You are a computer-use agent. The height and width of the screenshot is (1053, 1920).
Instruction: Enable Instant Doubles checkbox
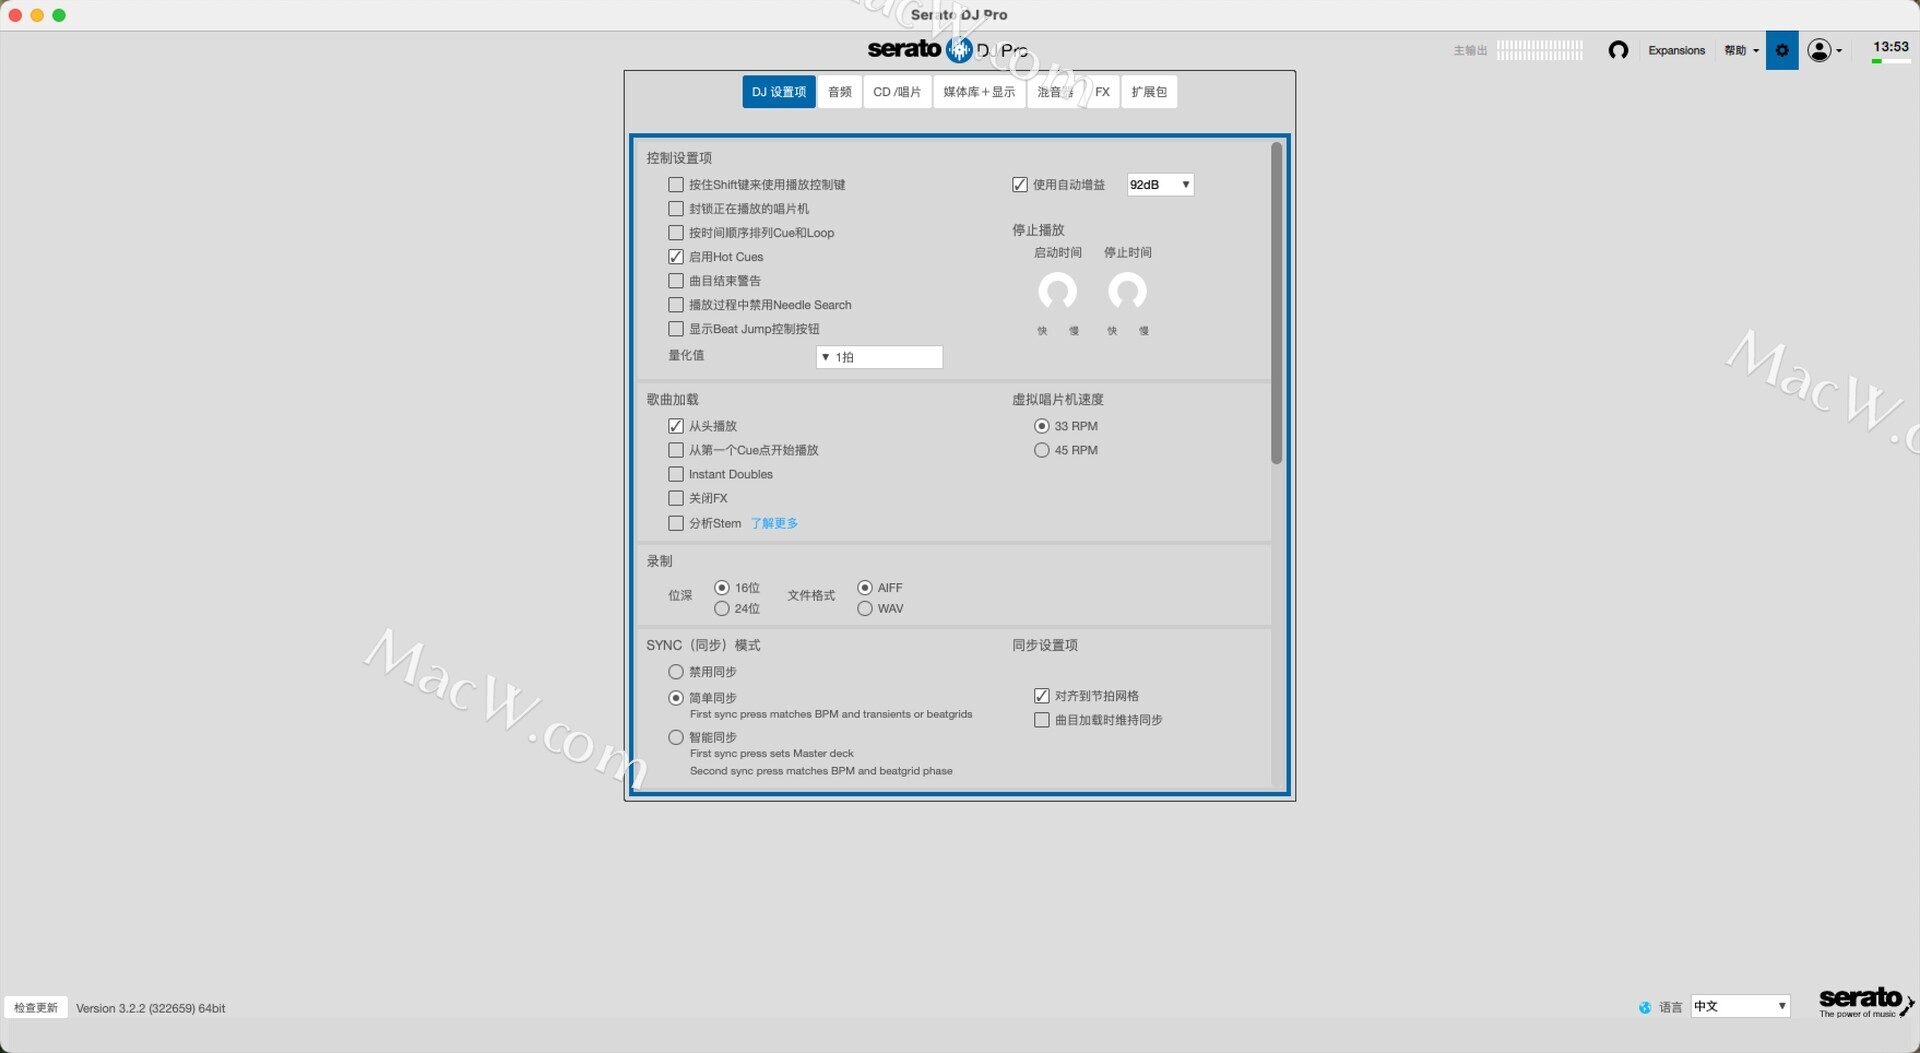(x=676, y=474)
